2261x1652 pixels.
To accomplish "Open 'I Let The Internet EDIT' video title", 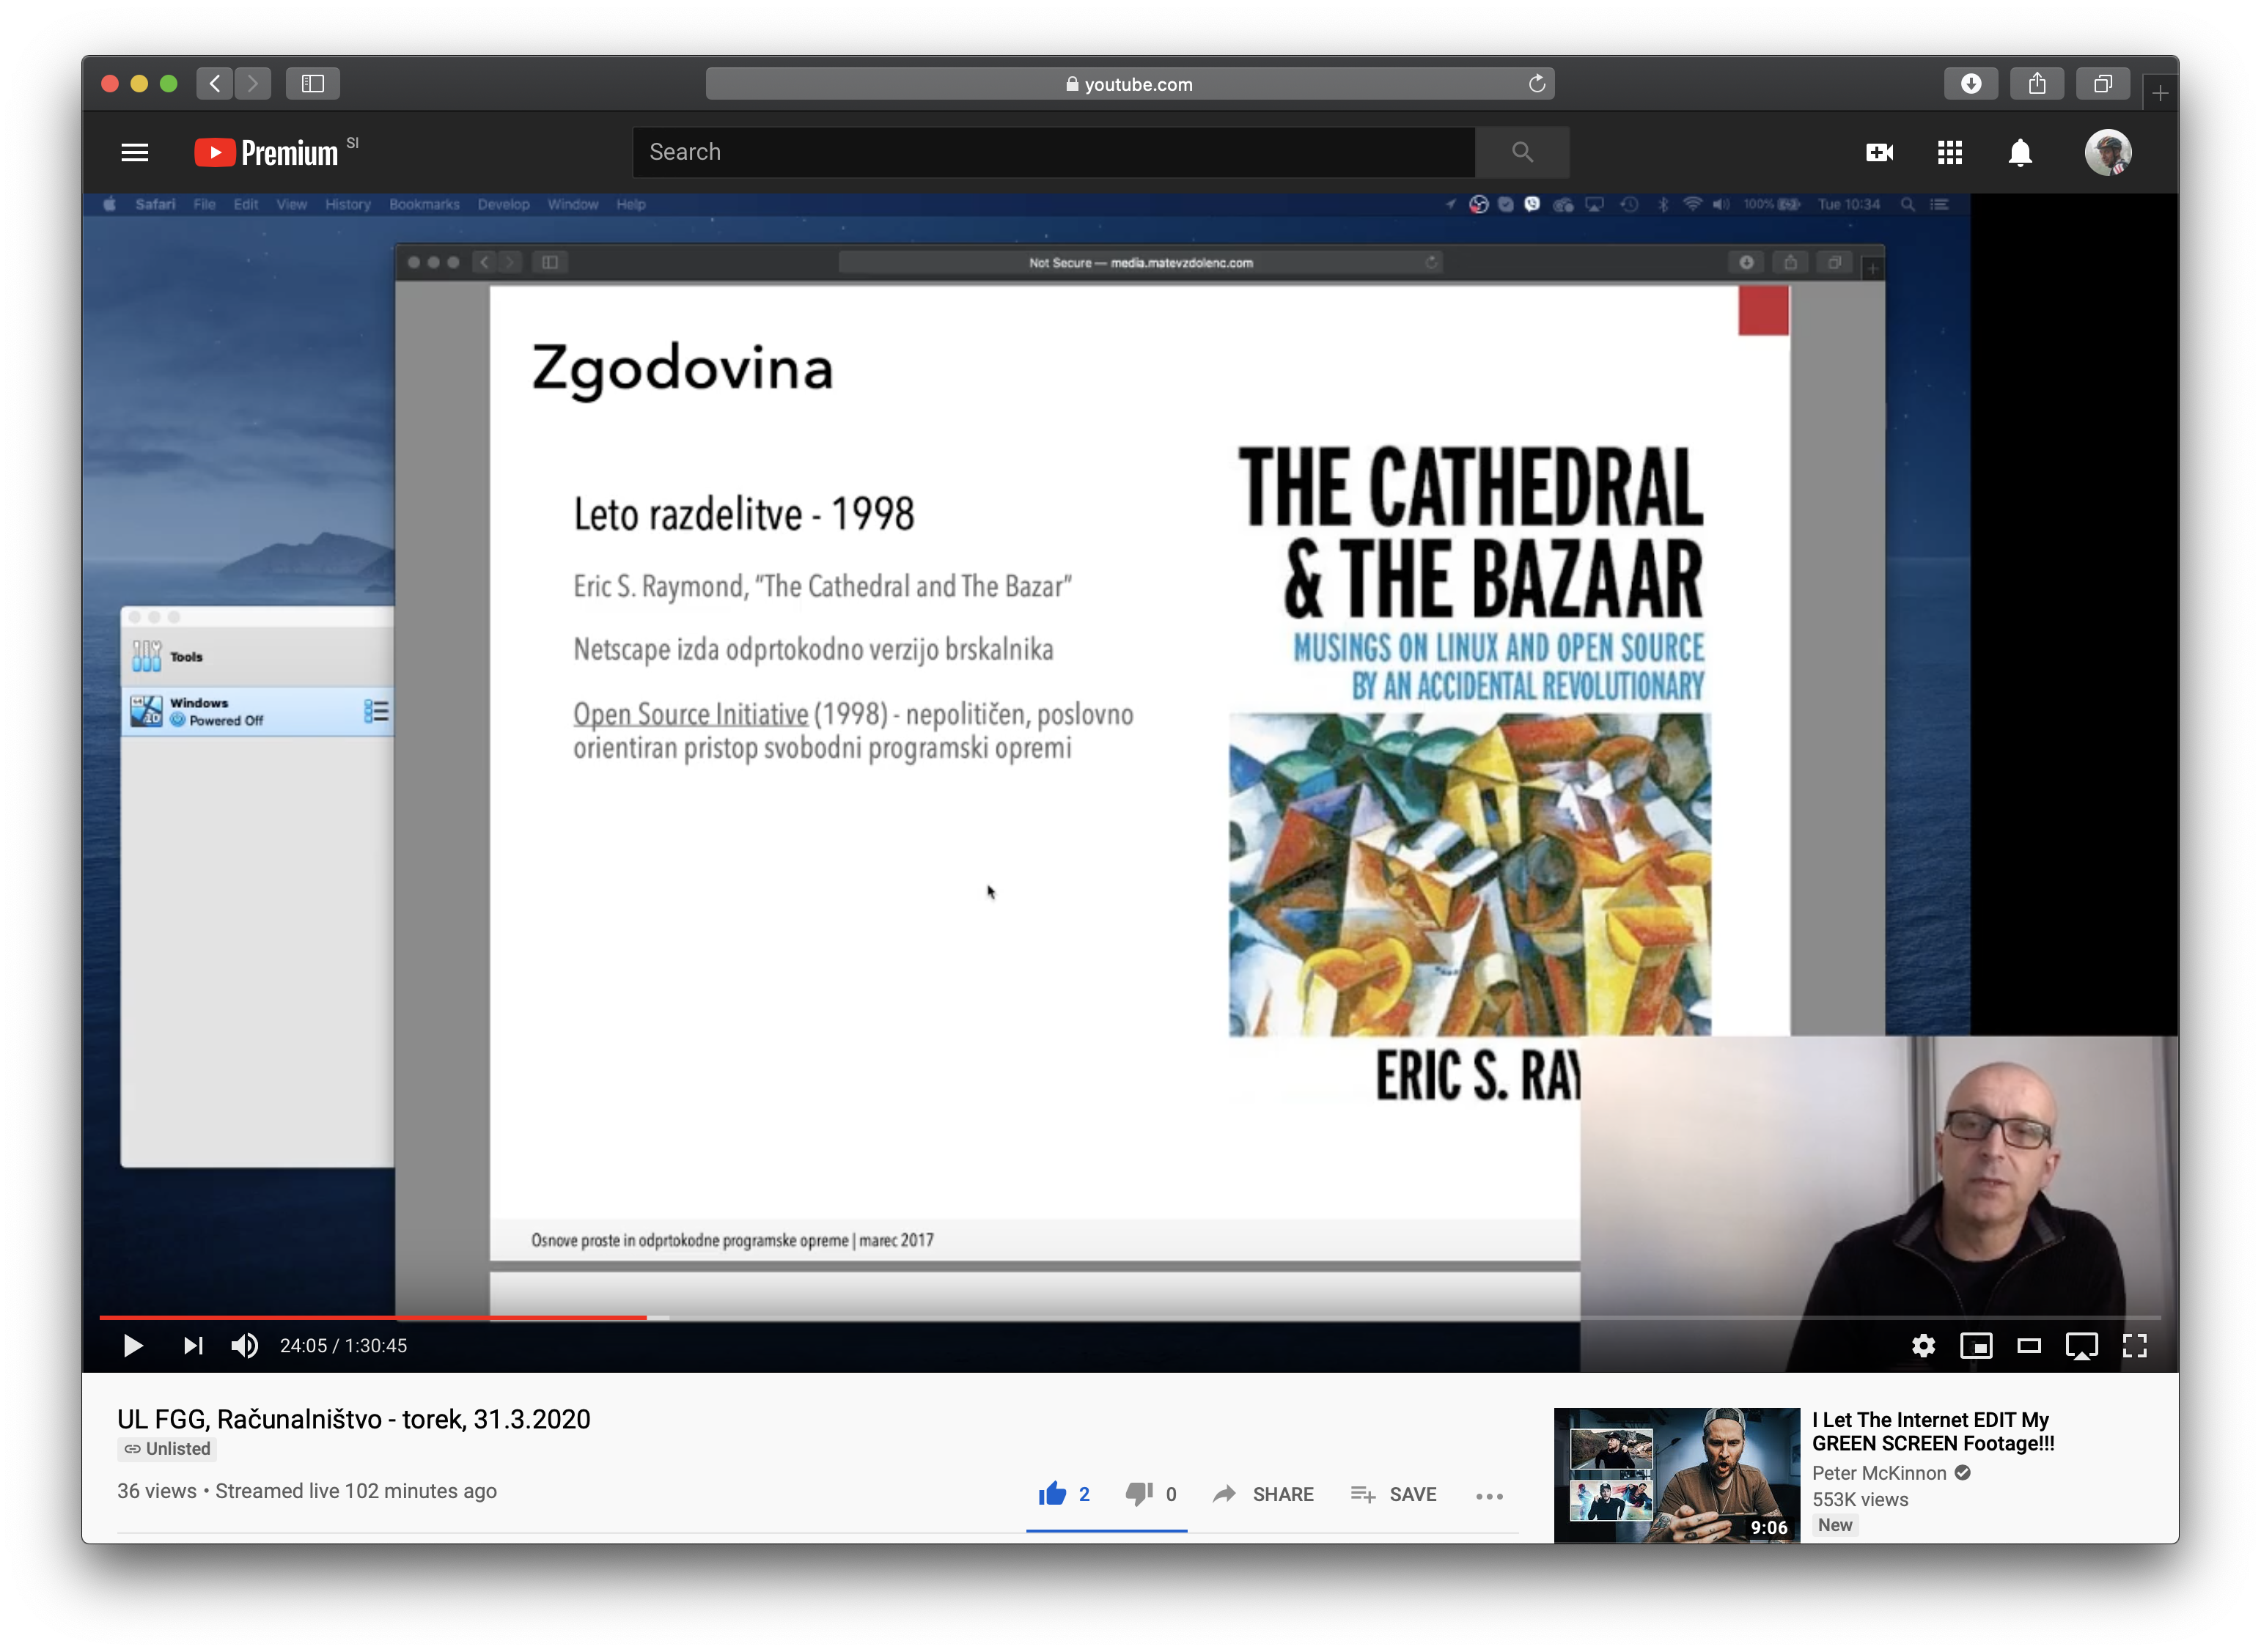I will [x=1932, y=1431].
